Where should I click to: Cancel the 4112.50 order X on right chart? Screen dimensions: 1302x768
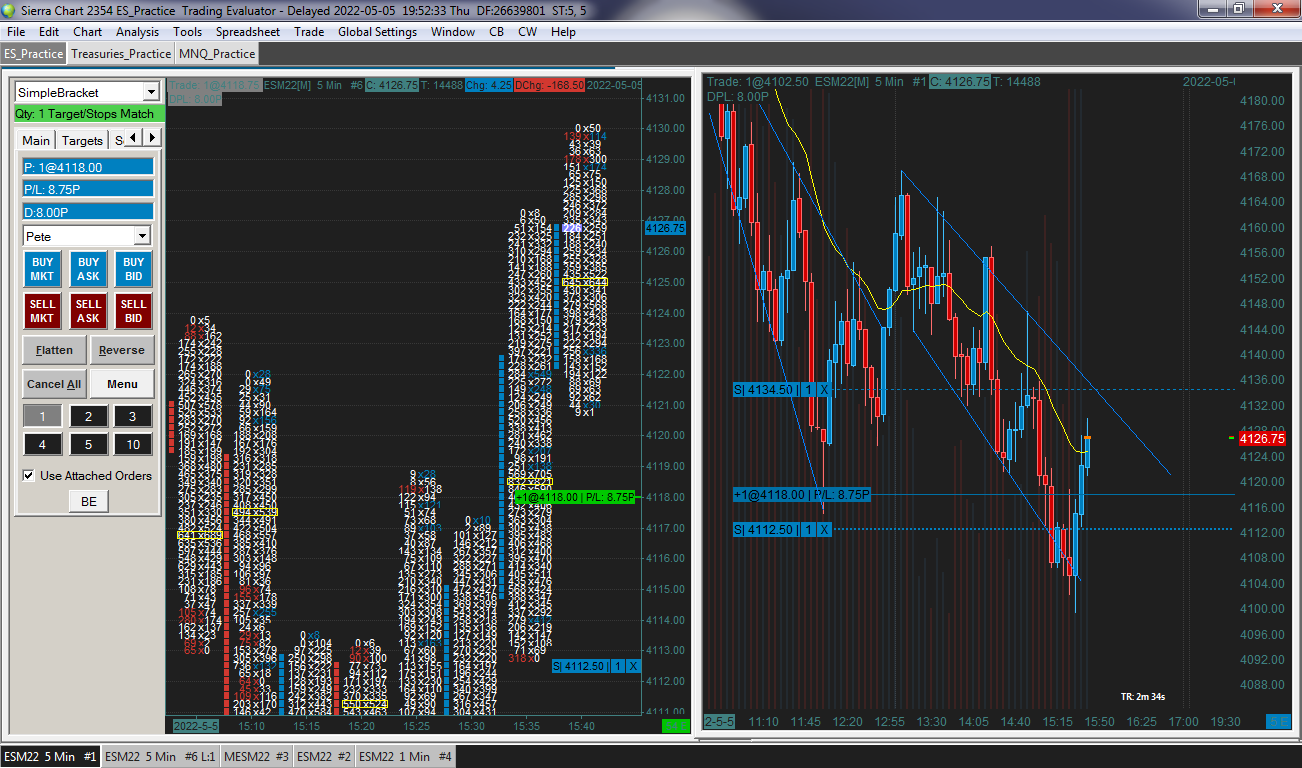click(824, 529)
